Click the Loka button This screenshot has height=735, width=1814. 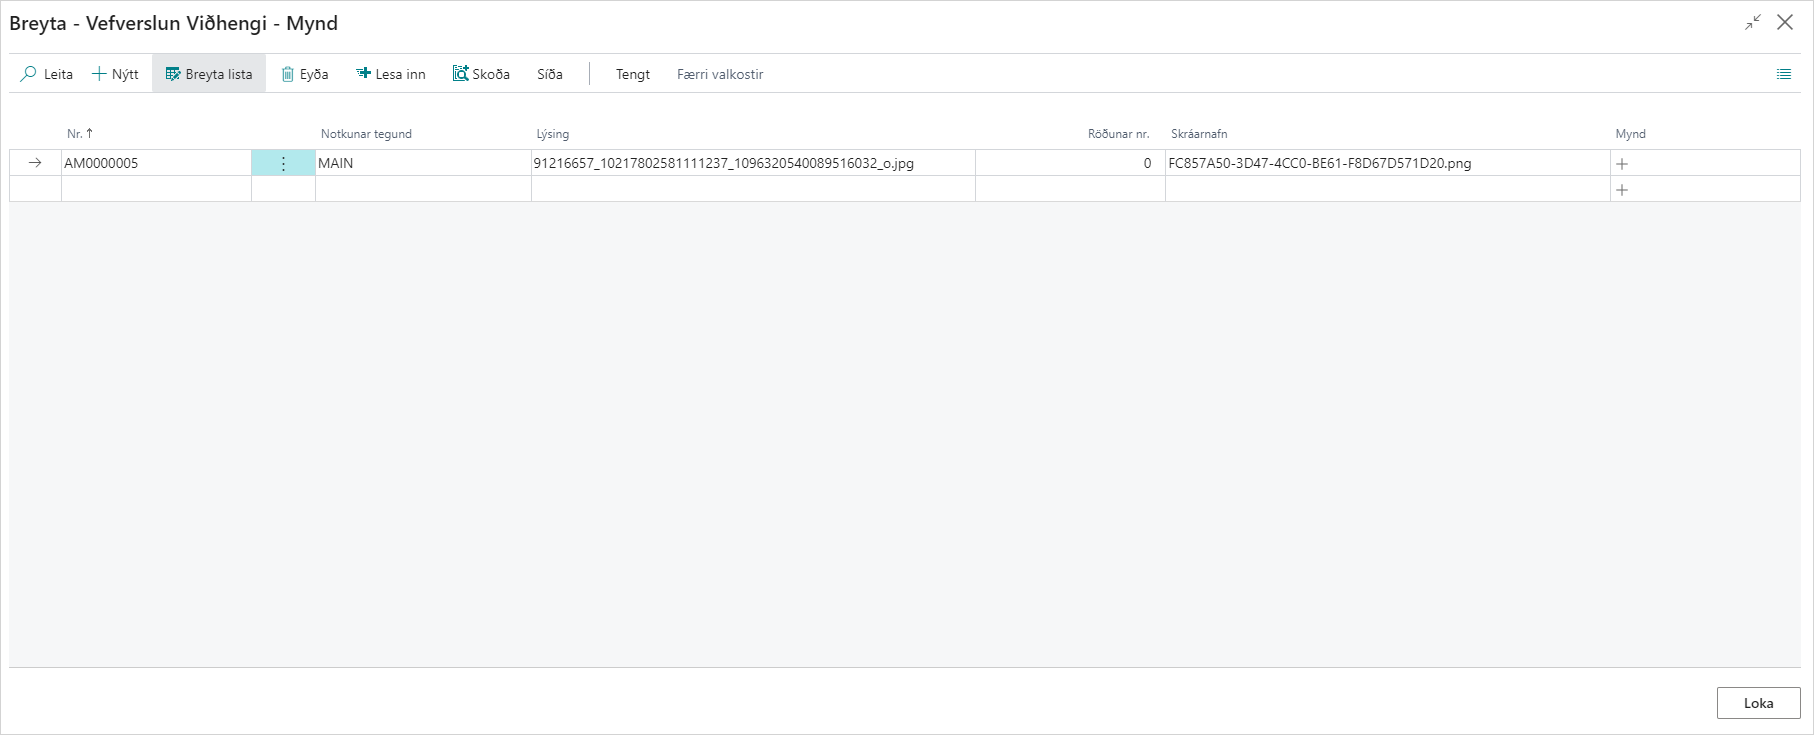[1758, 703]
